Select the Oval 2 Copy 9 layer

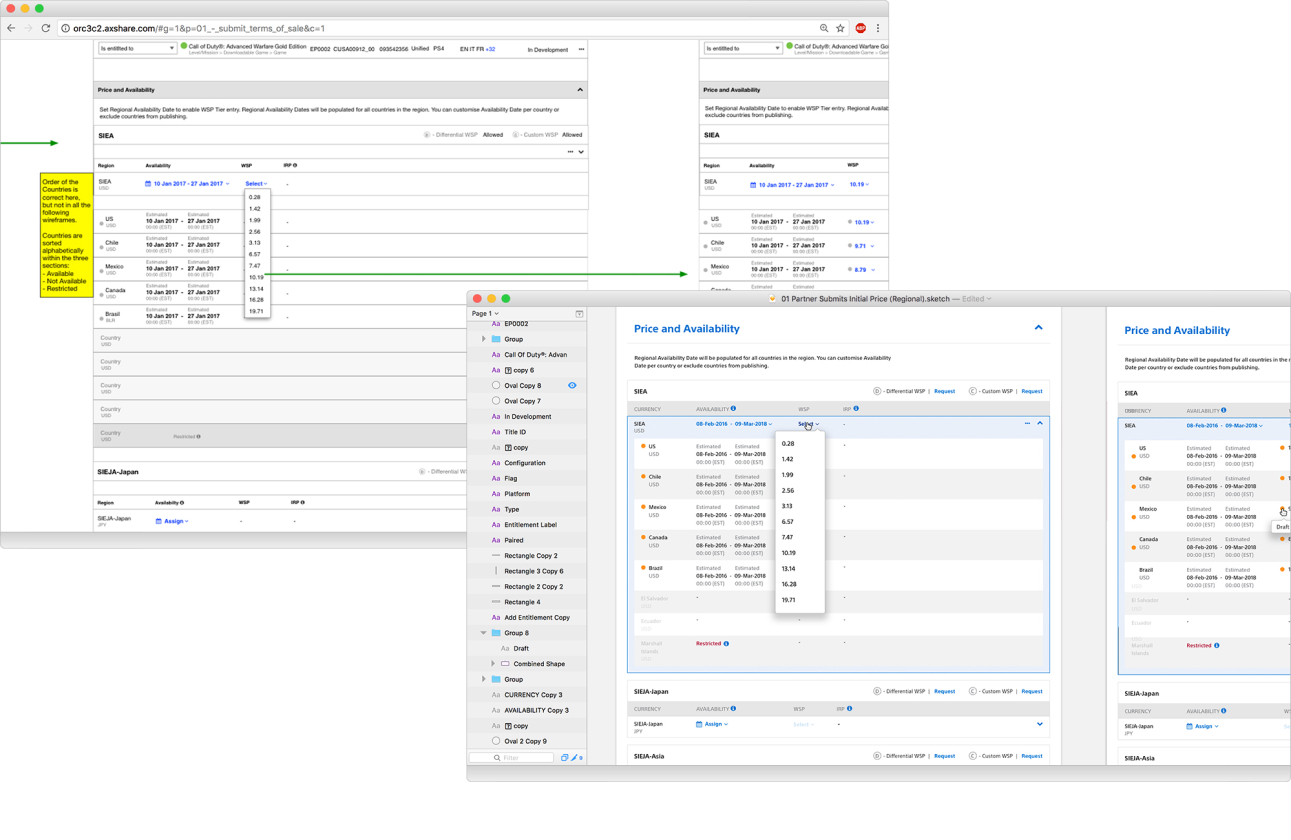[x=525, y=741]
